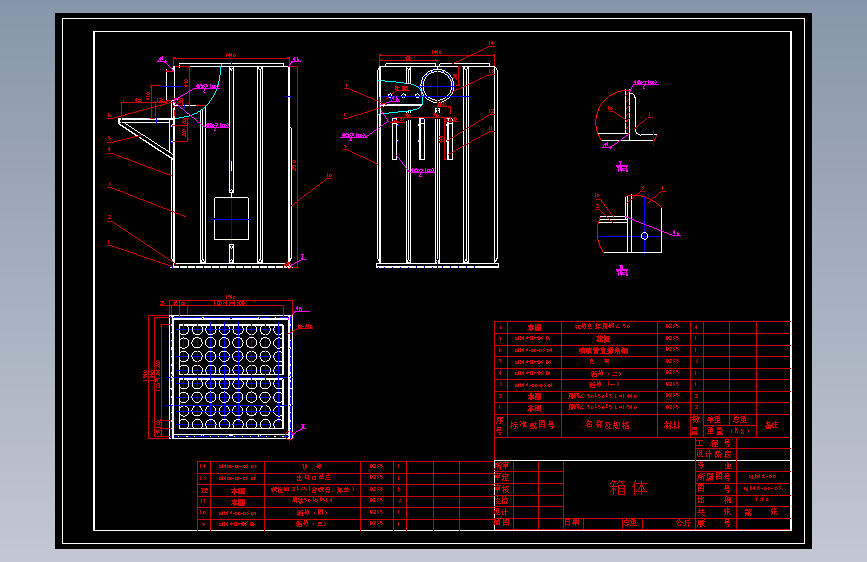This screenshot has height=562, width=867.
Task: Click the 备注 column header
Action: [771, 425]
